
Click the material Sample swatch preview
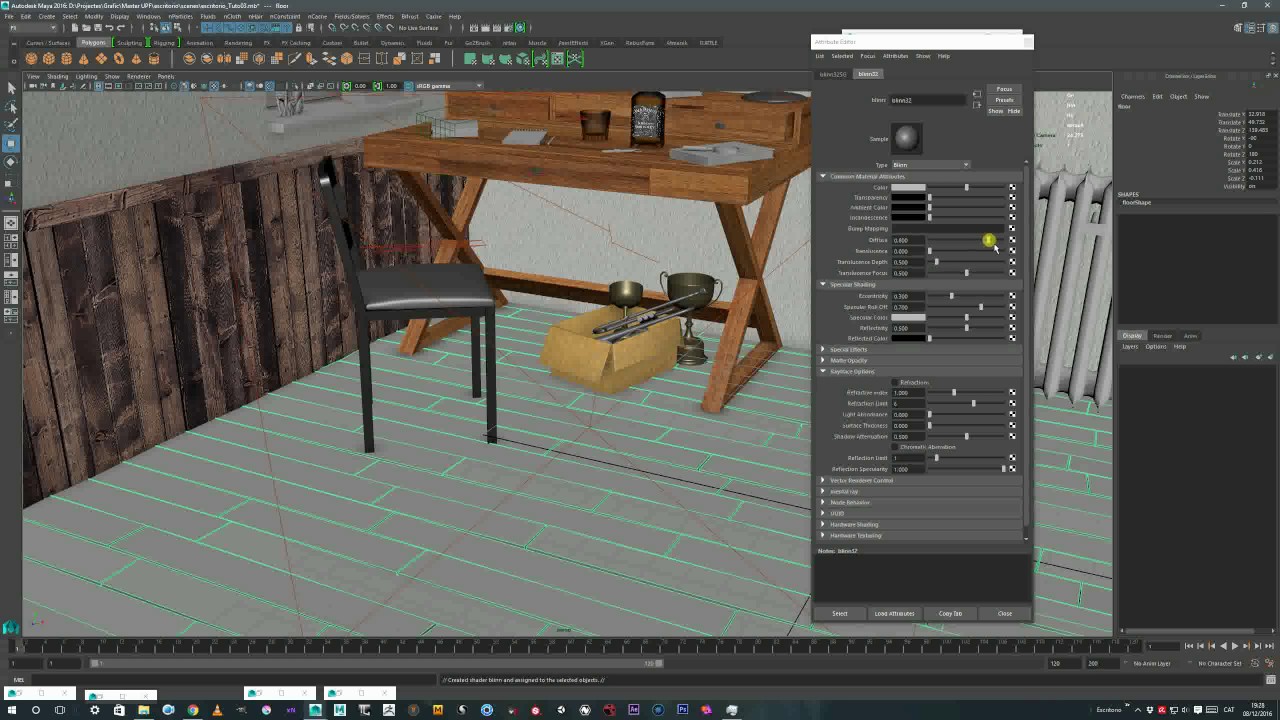pyautogui.click(x=906, y=138)
